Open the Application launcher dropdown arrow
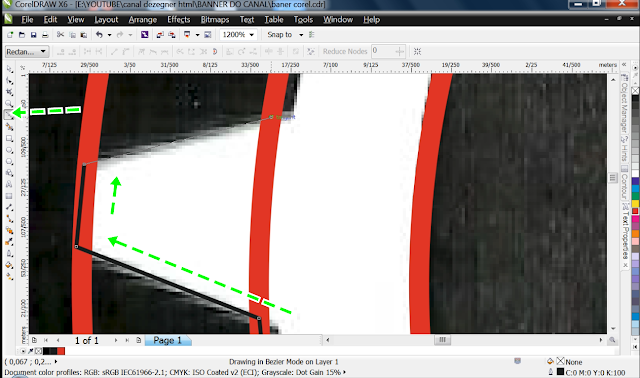 point(197,35)
